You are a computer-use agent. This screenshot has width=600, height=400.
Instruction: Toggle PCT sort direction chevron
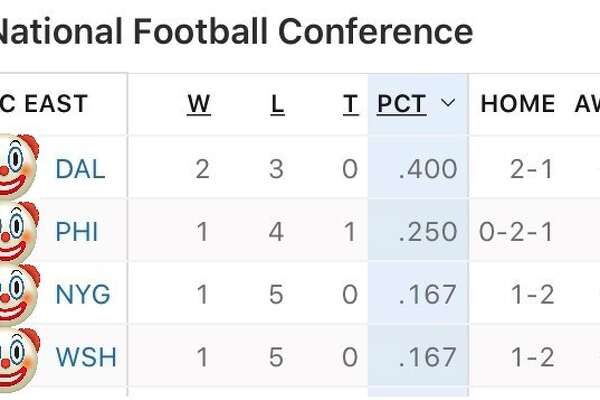point(448,103)
